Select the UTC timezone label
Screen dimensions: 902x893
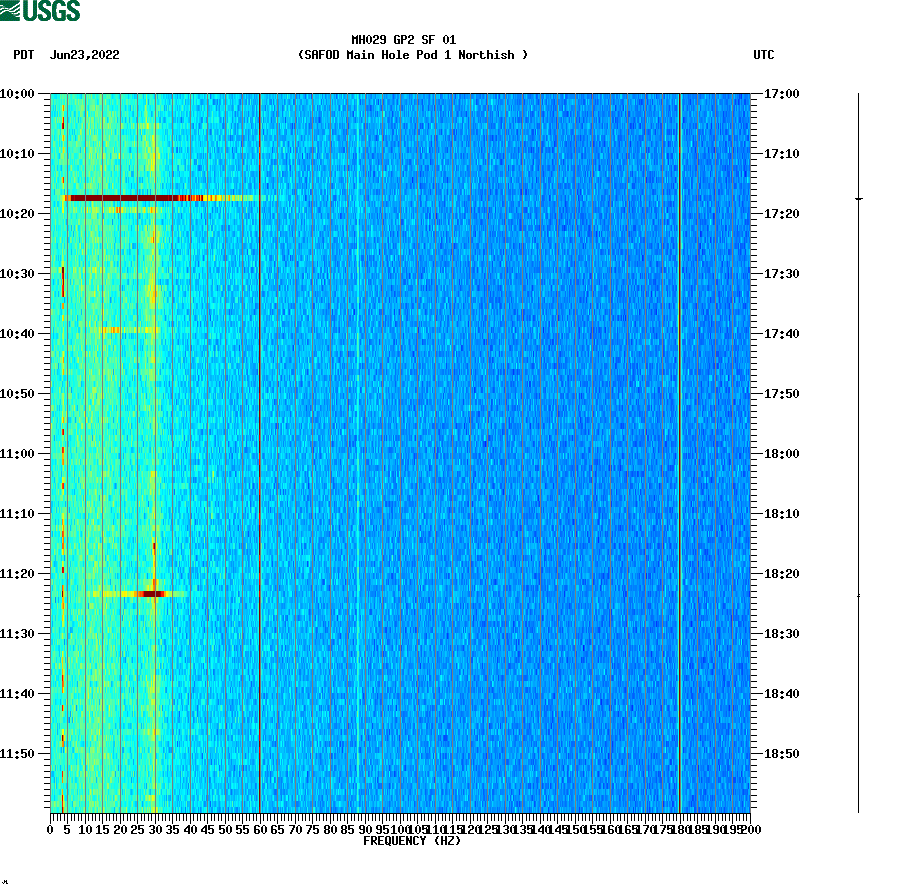766,56
